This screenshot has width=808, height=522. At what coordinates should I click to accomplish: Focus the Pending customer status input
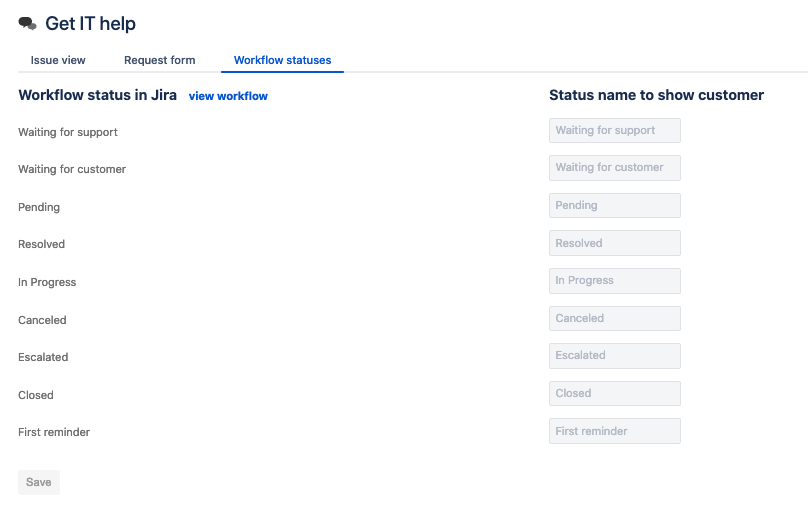point(615,206)
